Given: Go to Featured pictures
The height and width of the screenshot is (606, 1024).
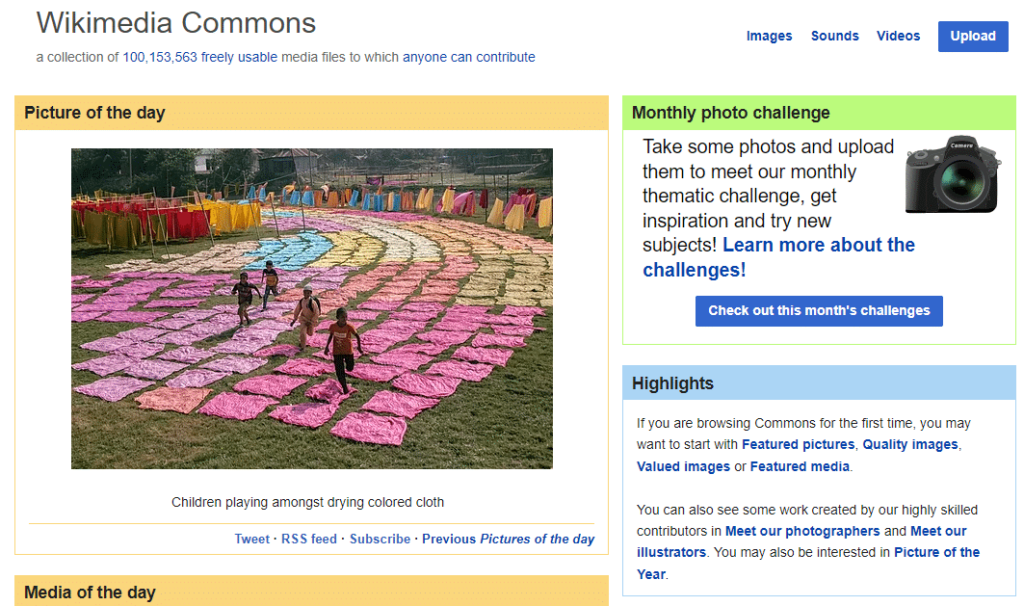Looking at the screenshot, I should (x=798, y=444).
